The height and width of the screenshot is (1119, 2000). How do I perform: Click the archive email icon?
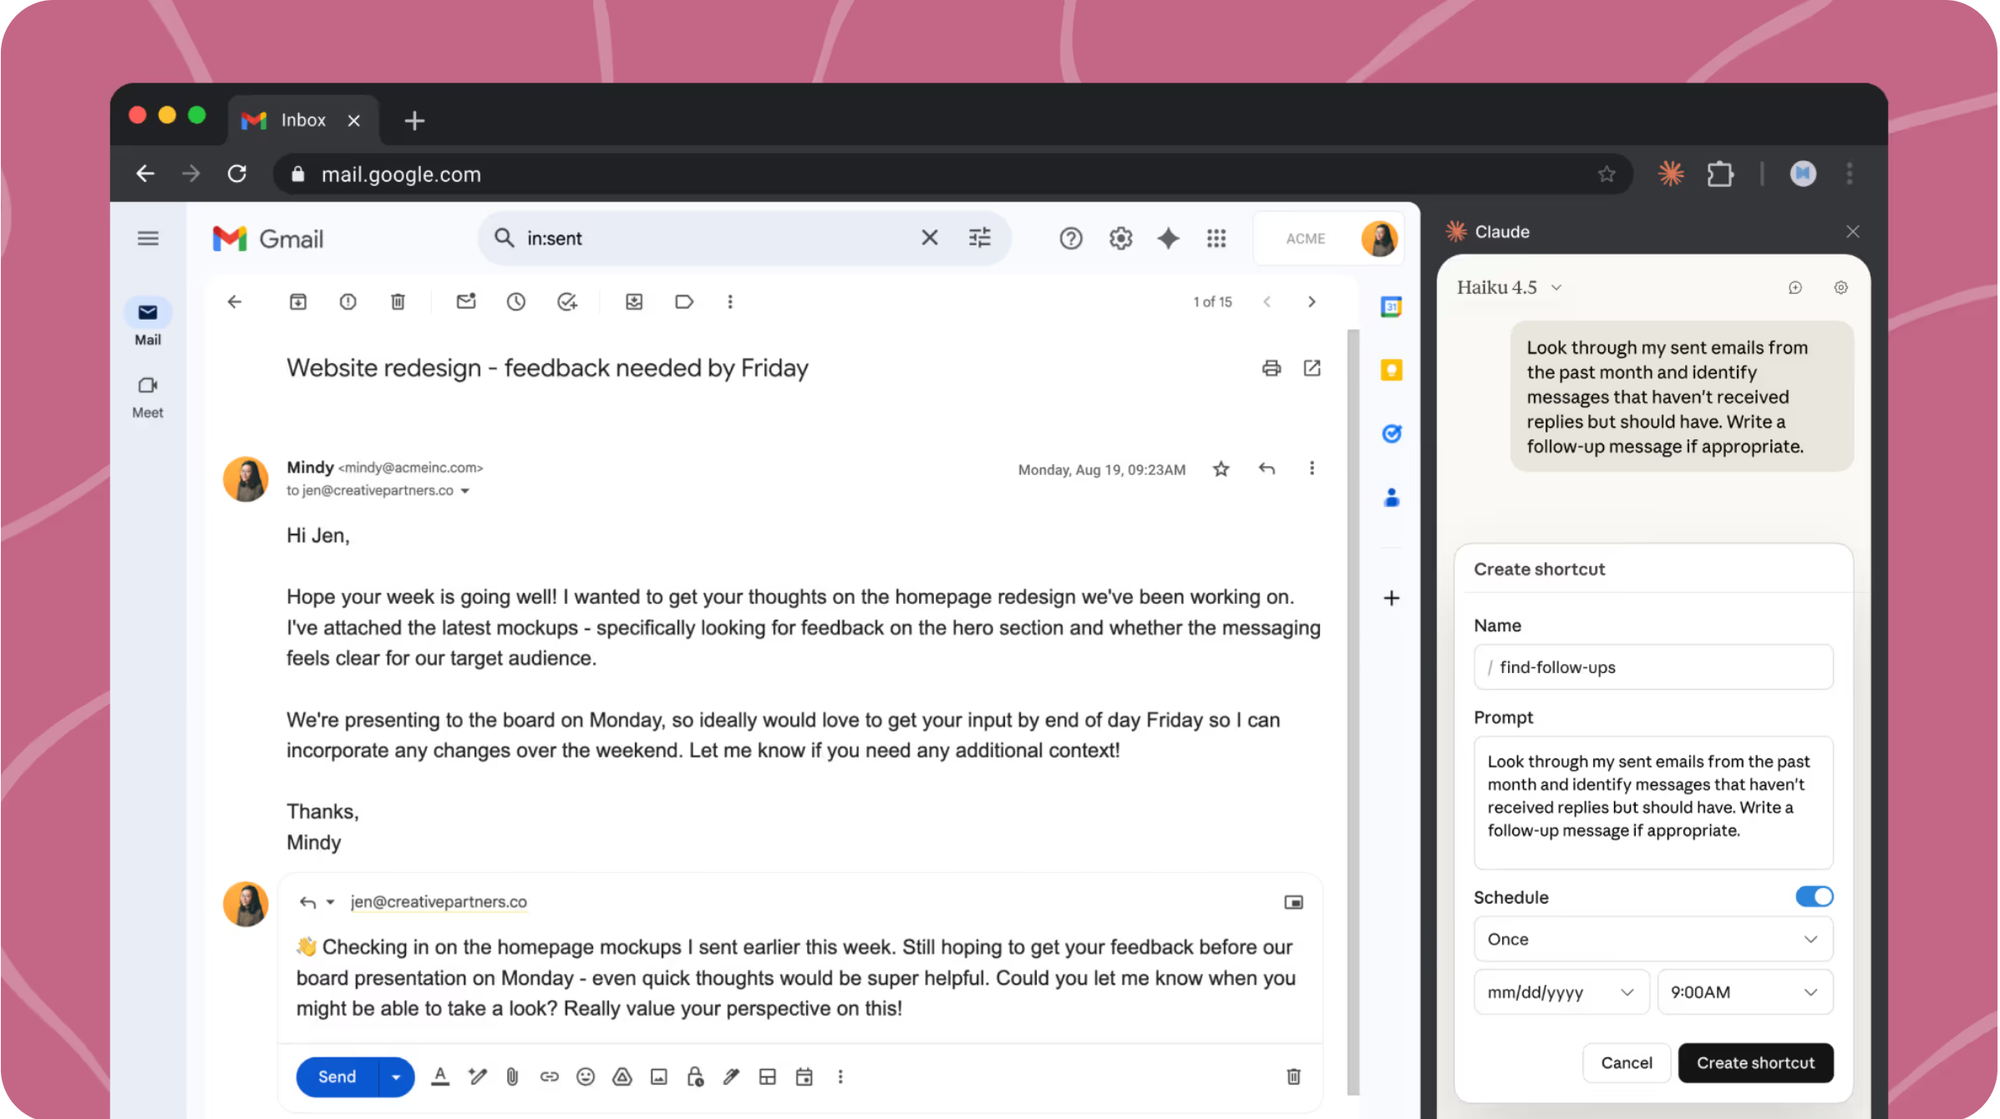click(x=298, y=302)
